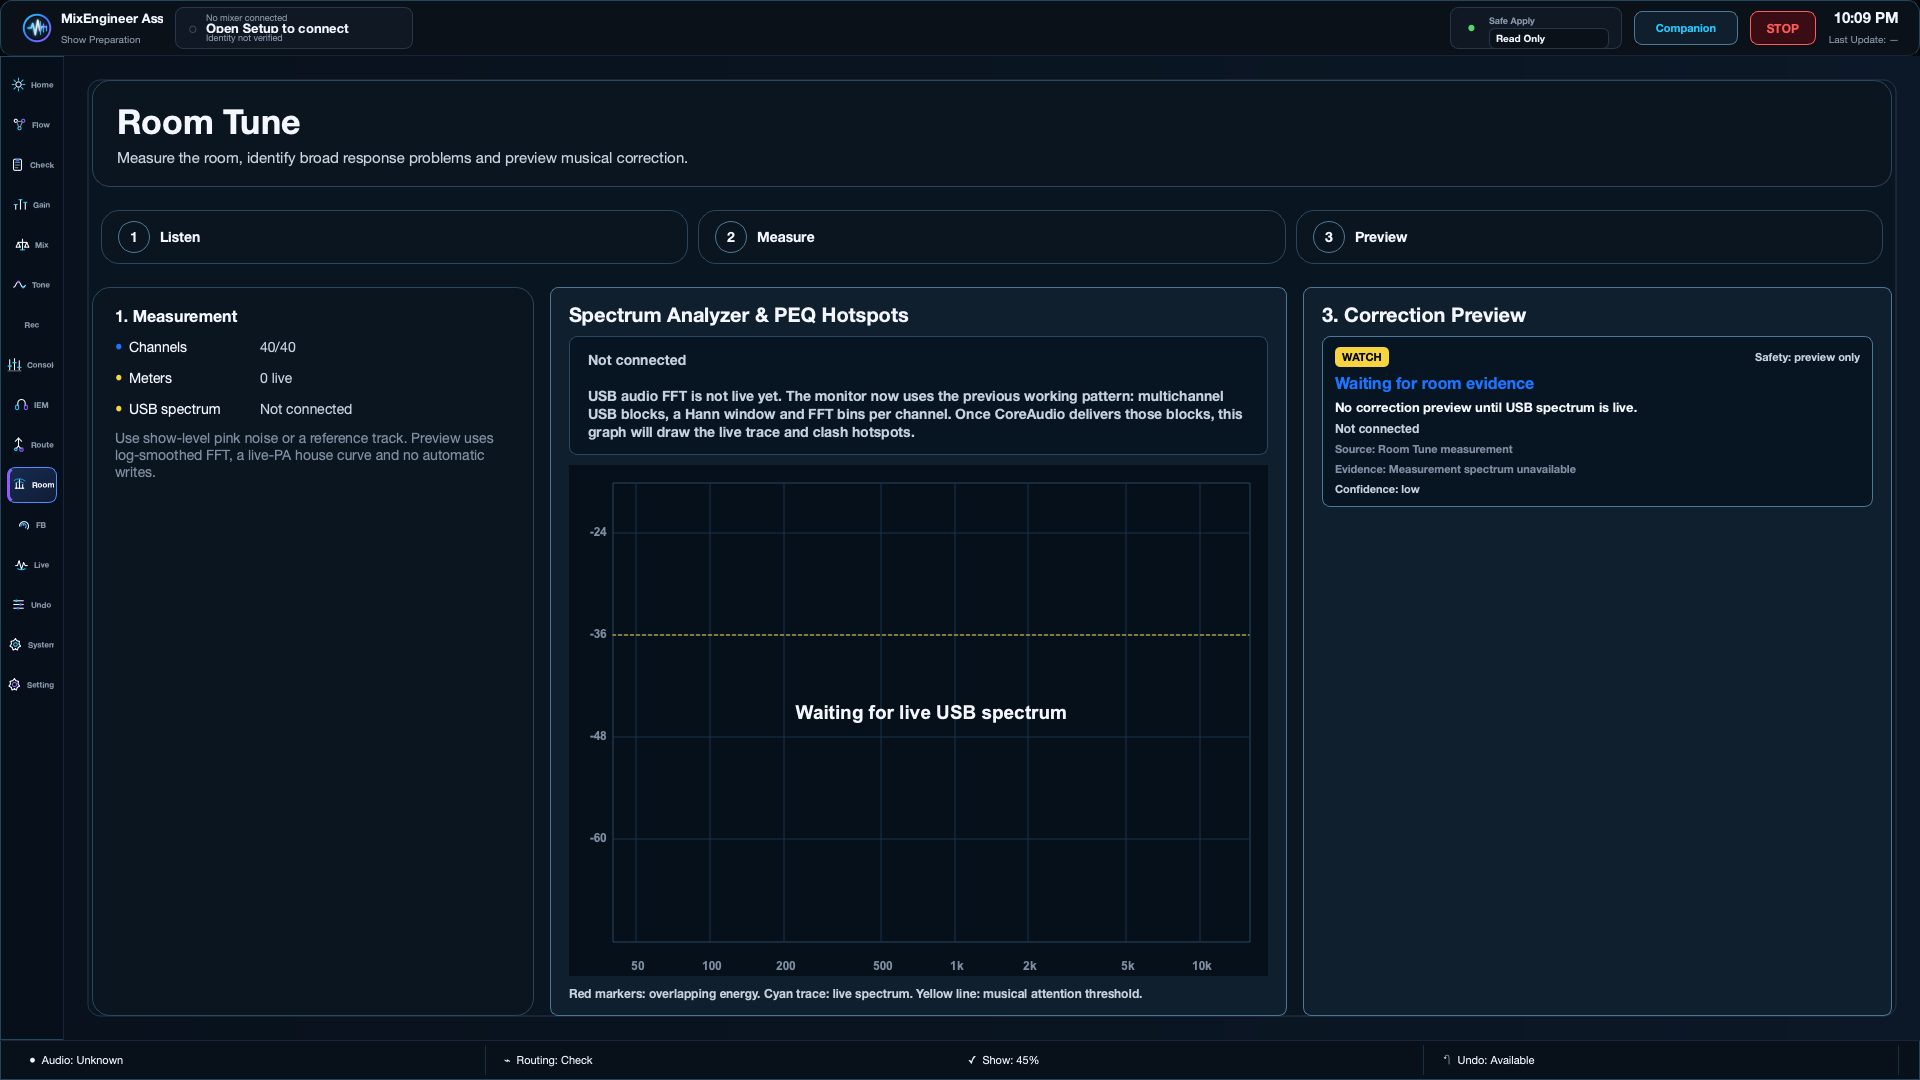The image size is (1920, 1080).
Task: Open the IEM headphones section
Action: tap(32, 405)
